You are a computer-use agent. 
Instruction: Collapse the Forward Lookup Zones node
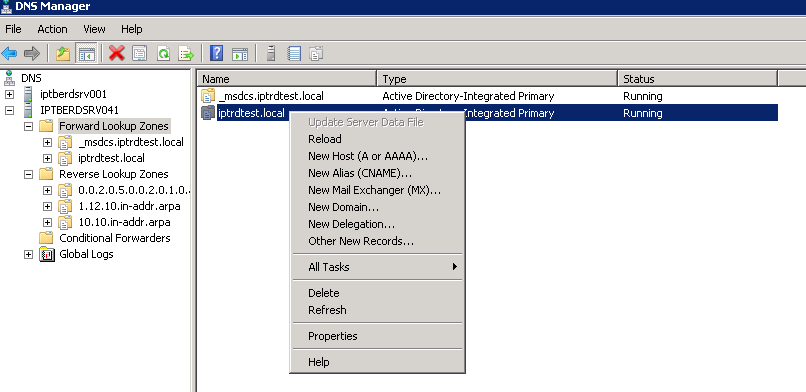(28, 126)
